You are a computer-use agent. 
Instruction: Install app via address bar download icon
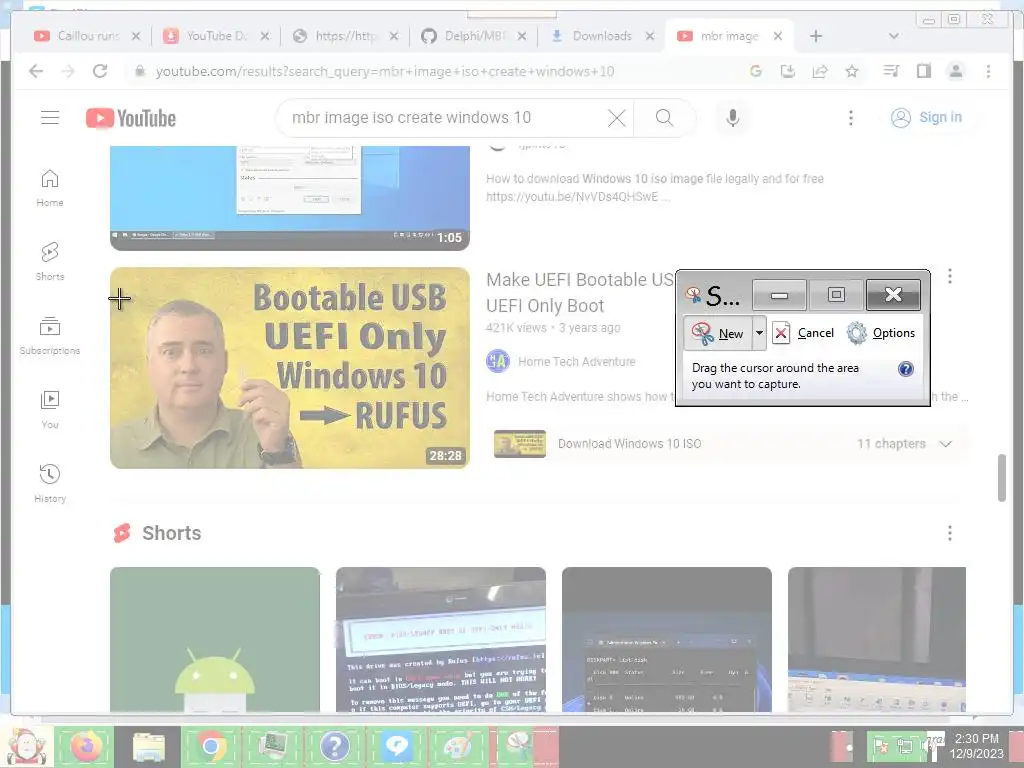(x=788, y=71)
